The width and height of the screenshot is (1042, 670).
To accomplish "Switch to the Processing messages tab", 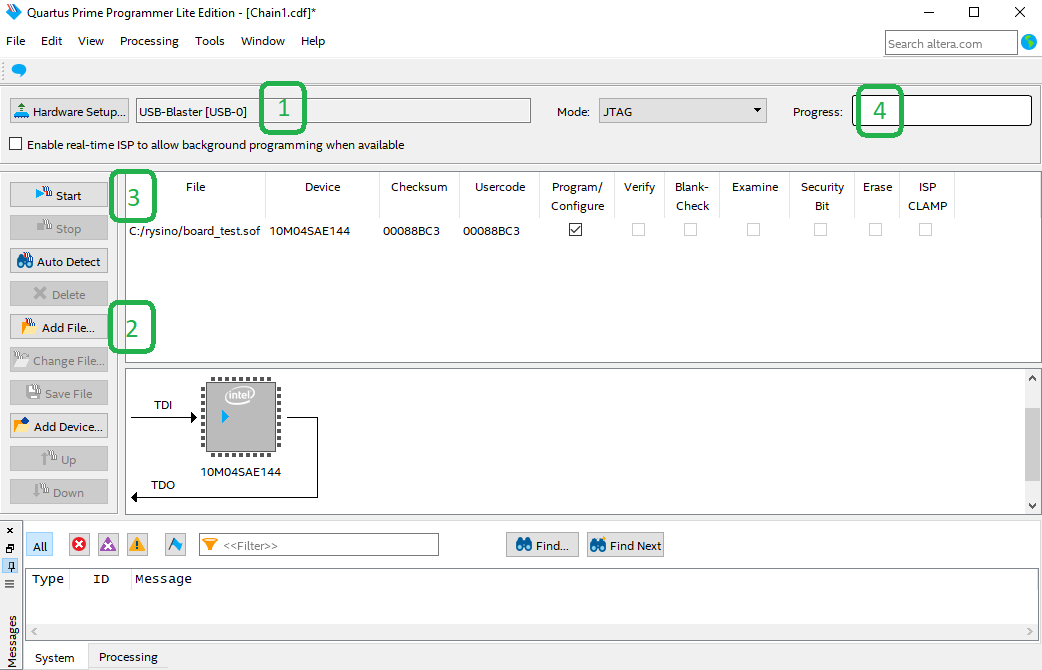I will 128,657.
